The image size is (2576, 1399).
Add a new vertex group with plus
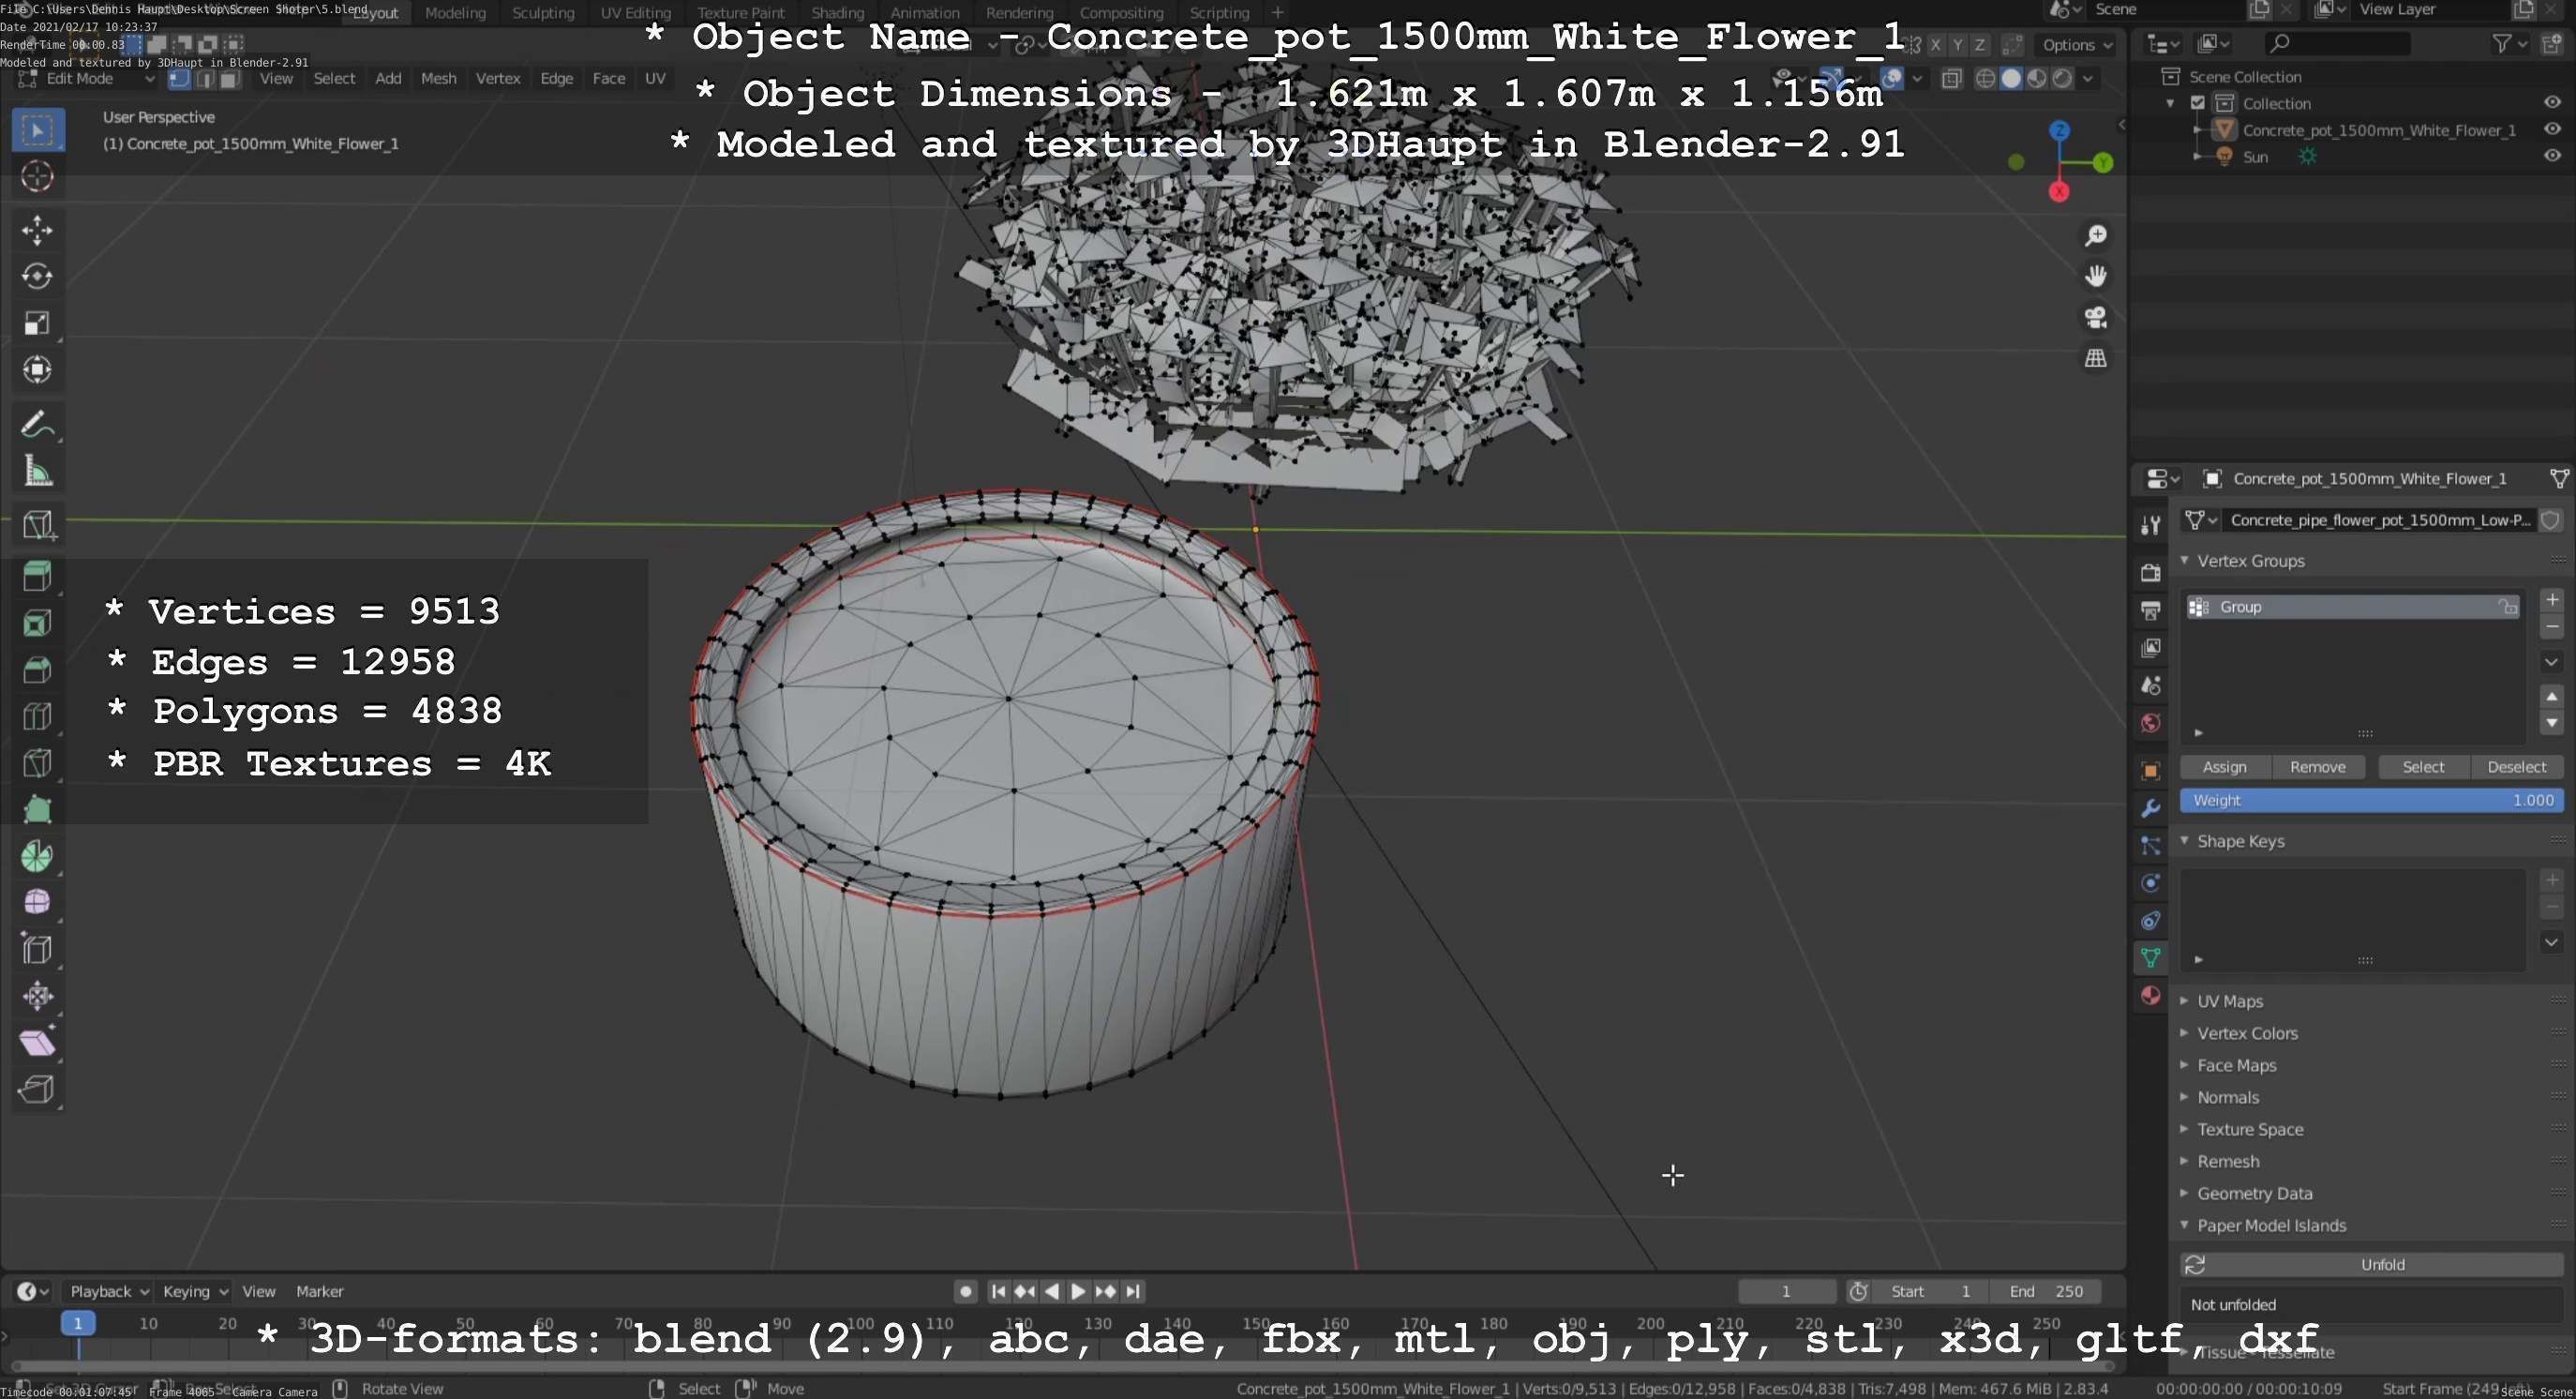click(2552, 600)
